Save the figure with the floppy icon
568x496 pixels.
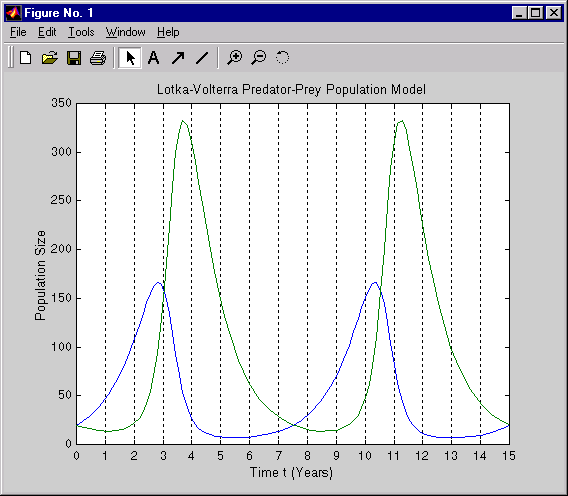pyautogui.click(x=74, y=58)
